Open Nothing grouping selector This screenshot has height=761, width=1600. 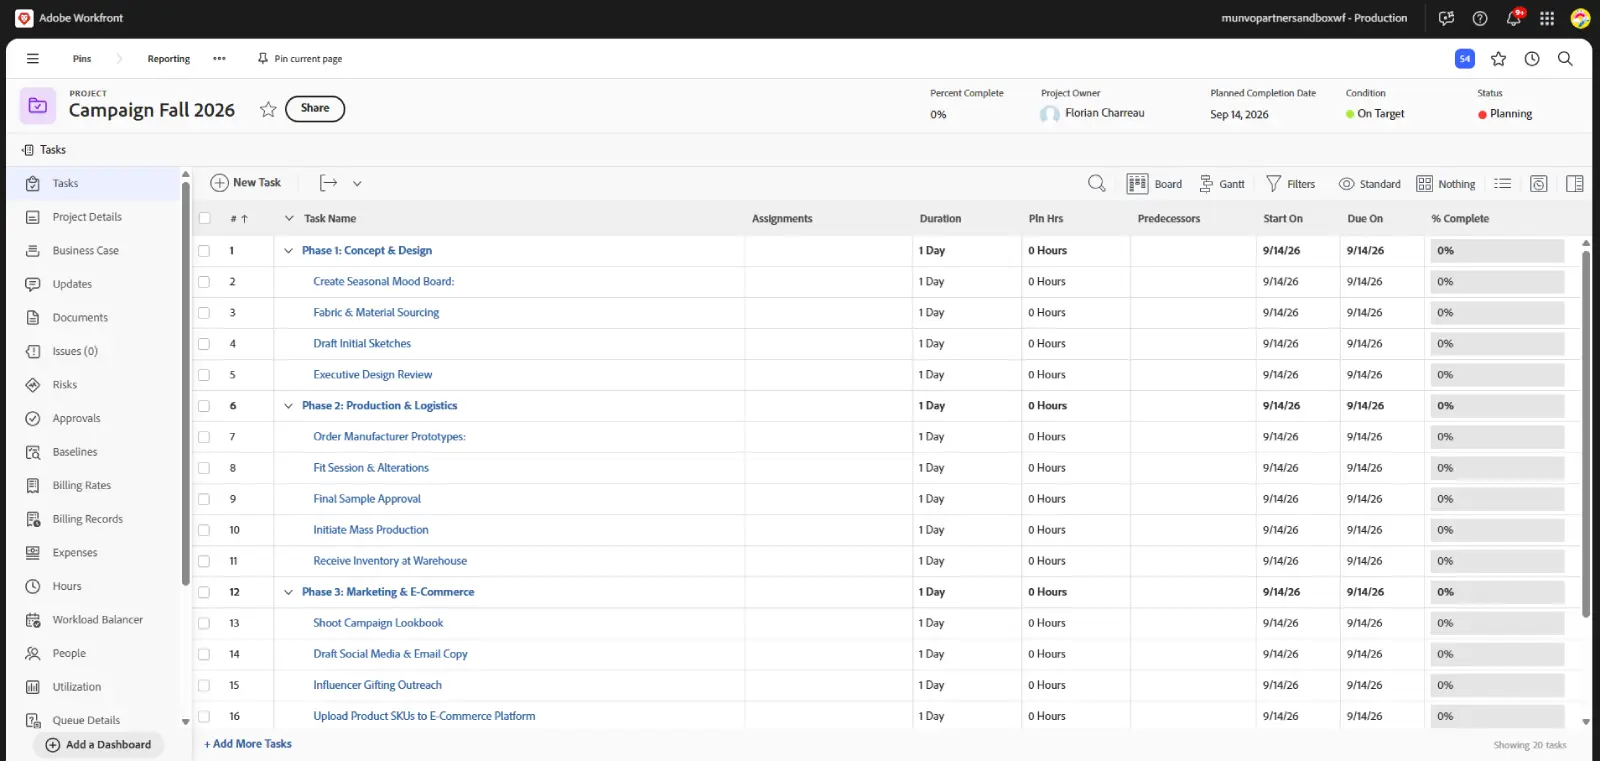(x=1446, y=184)
